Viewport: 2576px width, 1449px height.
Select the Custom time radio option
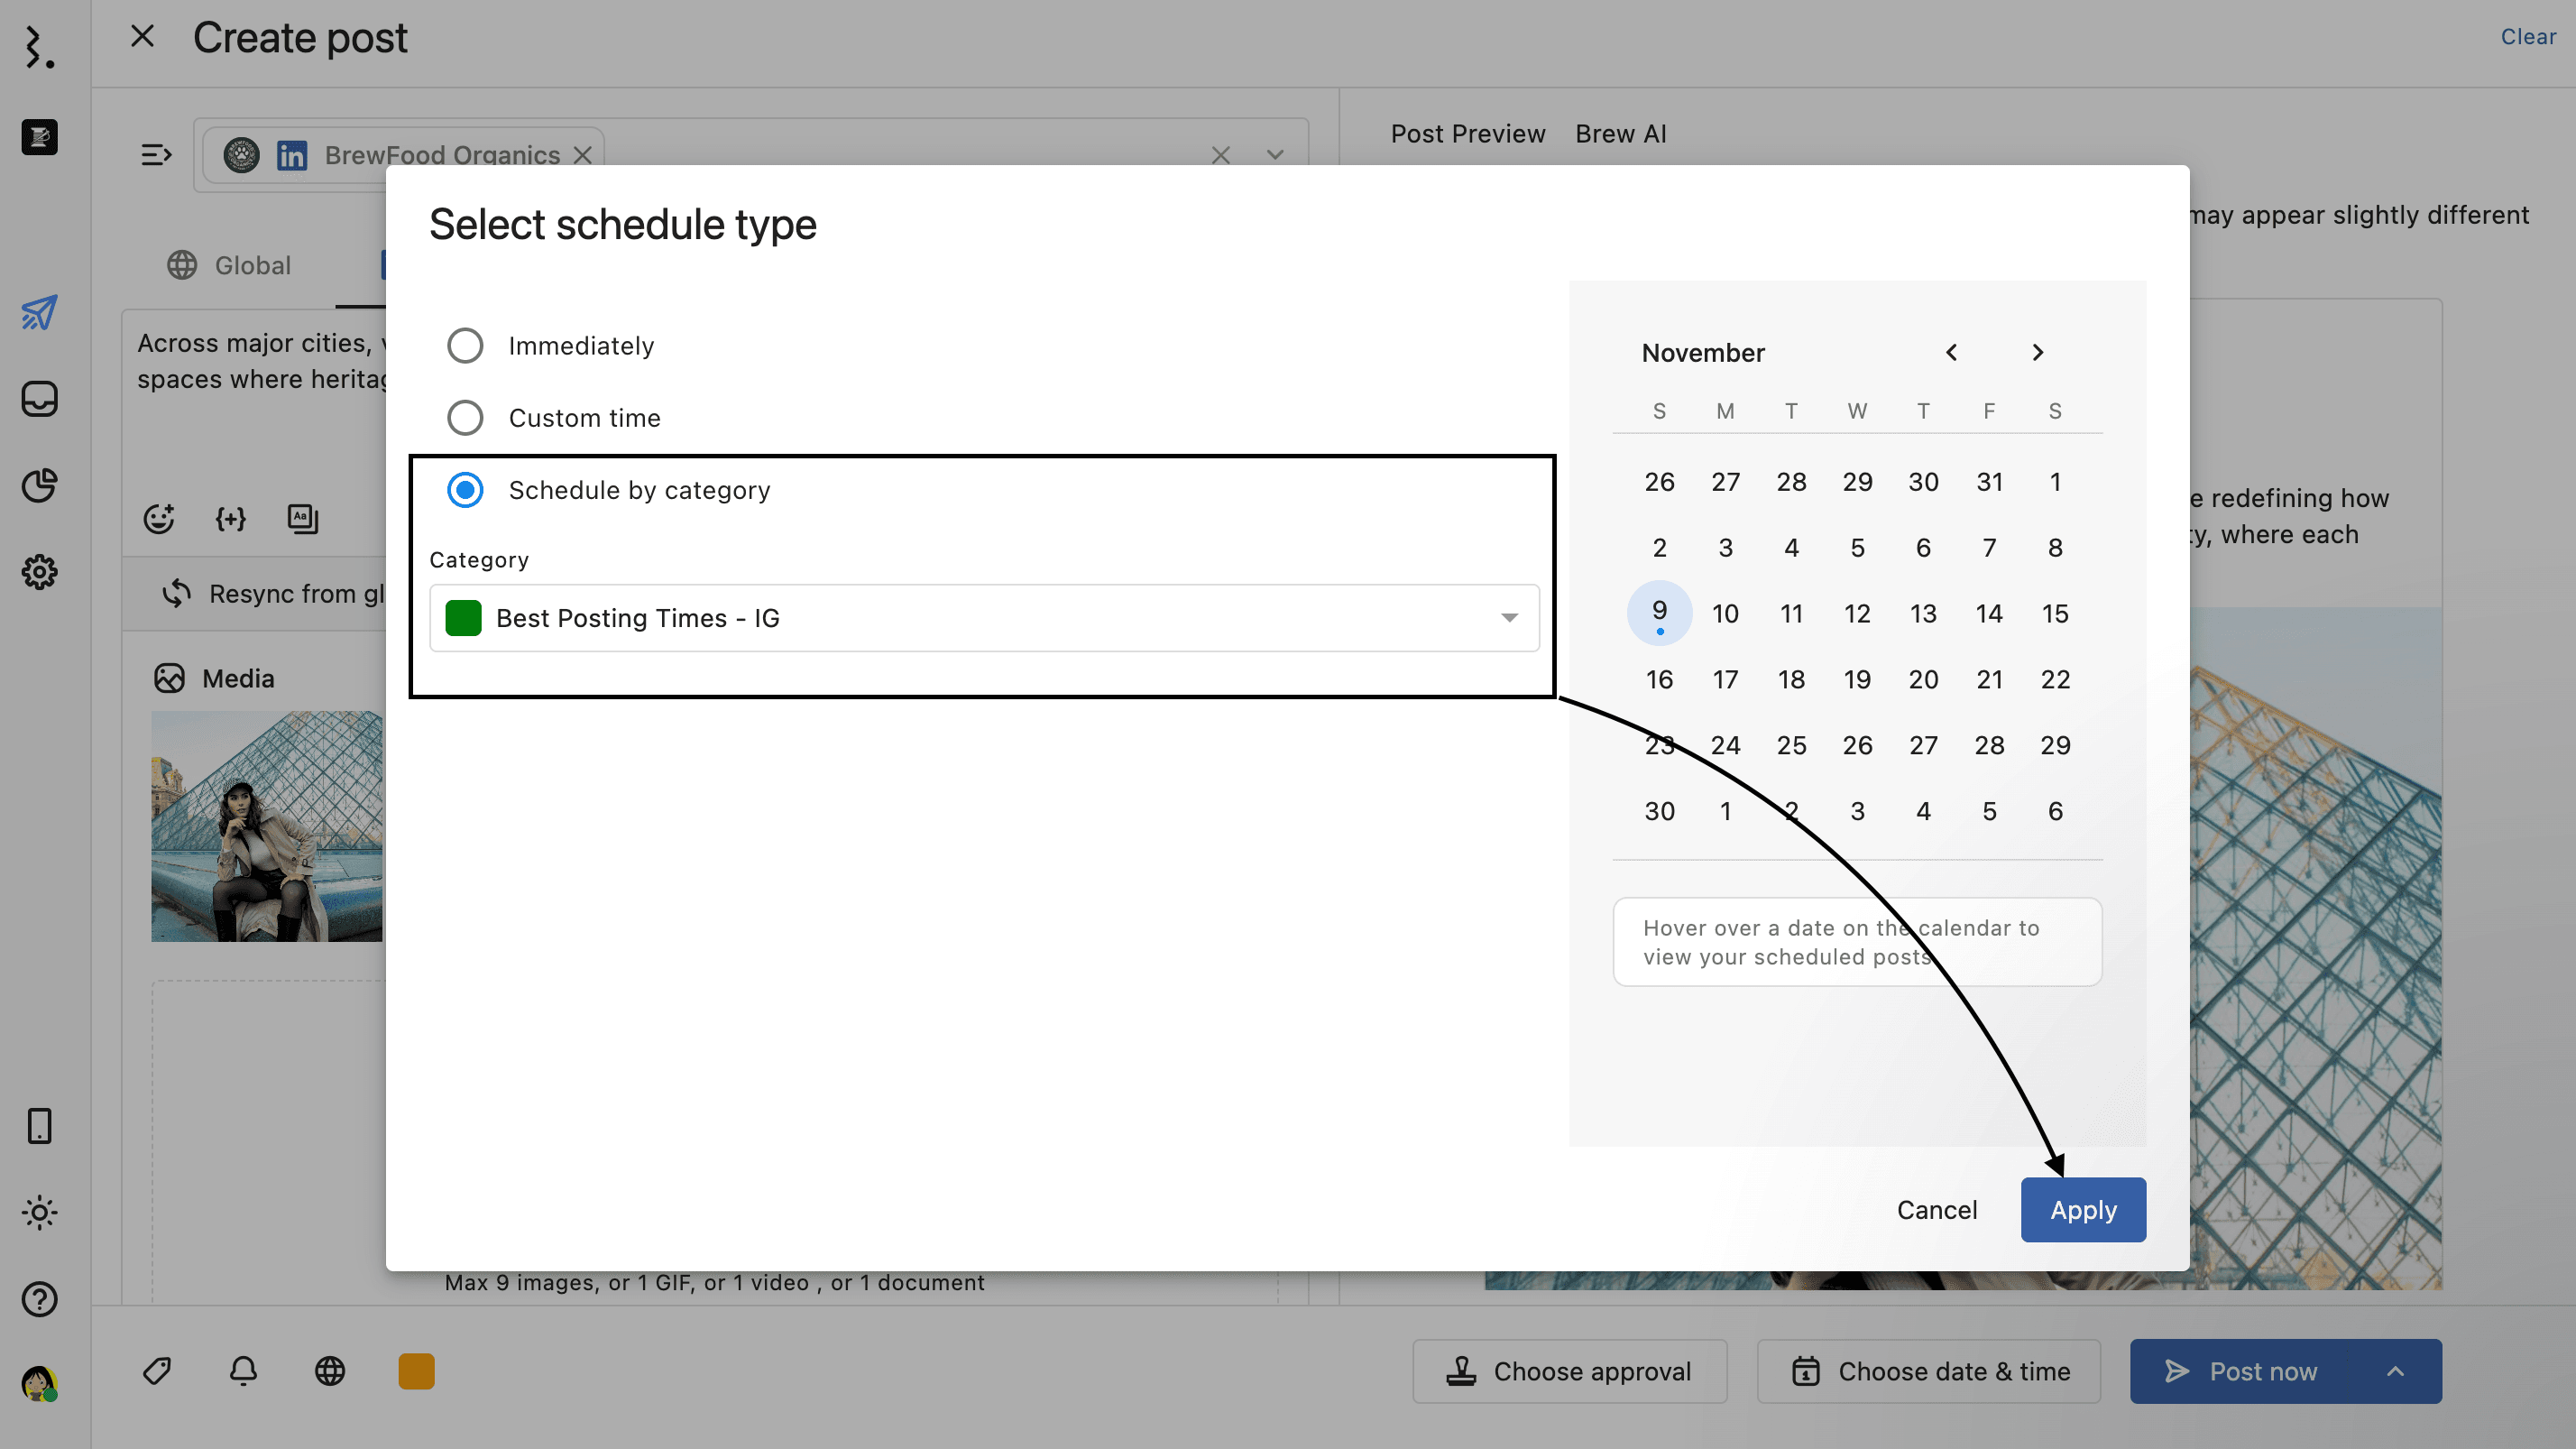point(465,418)
